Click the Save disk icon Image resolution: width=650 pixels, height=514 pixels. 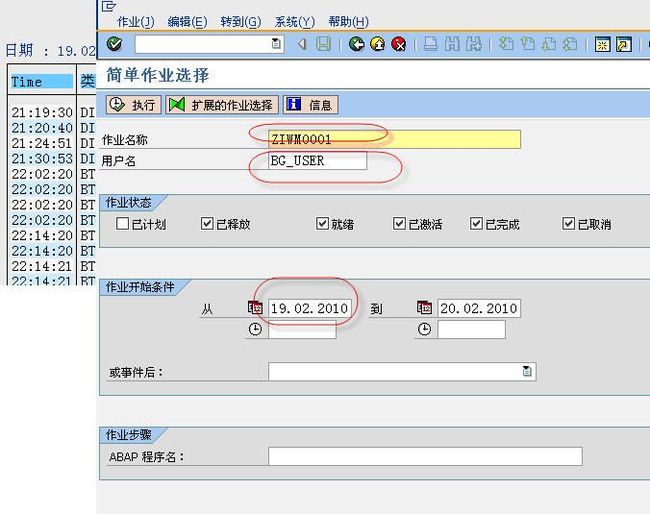323,44
